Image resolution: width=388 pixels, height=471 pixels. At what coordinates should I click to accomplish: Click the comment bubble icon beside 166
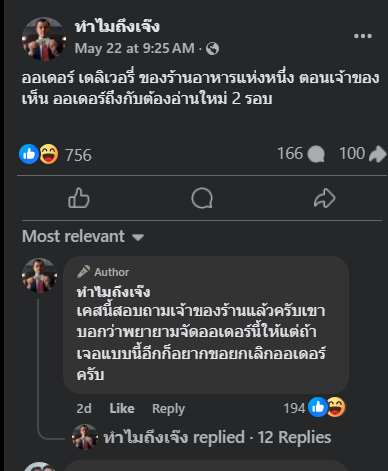coord(316,154)
